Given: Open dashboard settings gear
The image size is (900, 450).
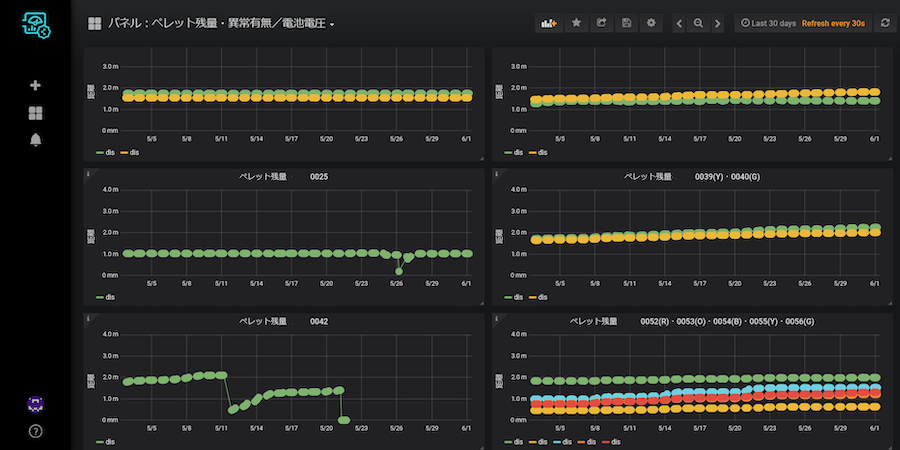Looking at the screenshot, I should tap(651, 23).
